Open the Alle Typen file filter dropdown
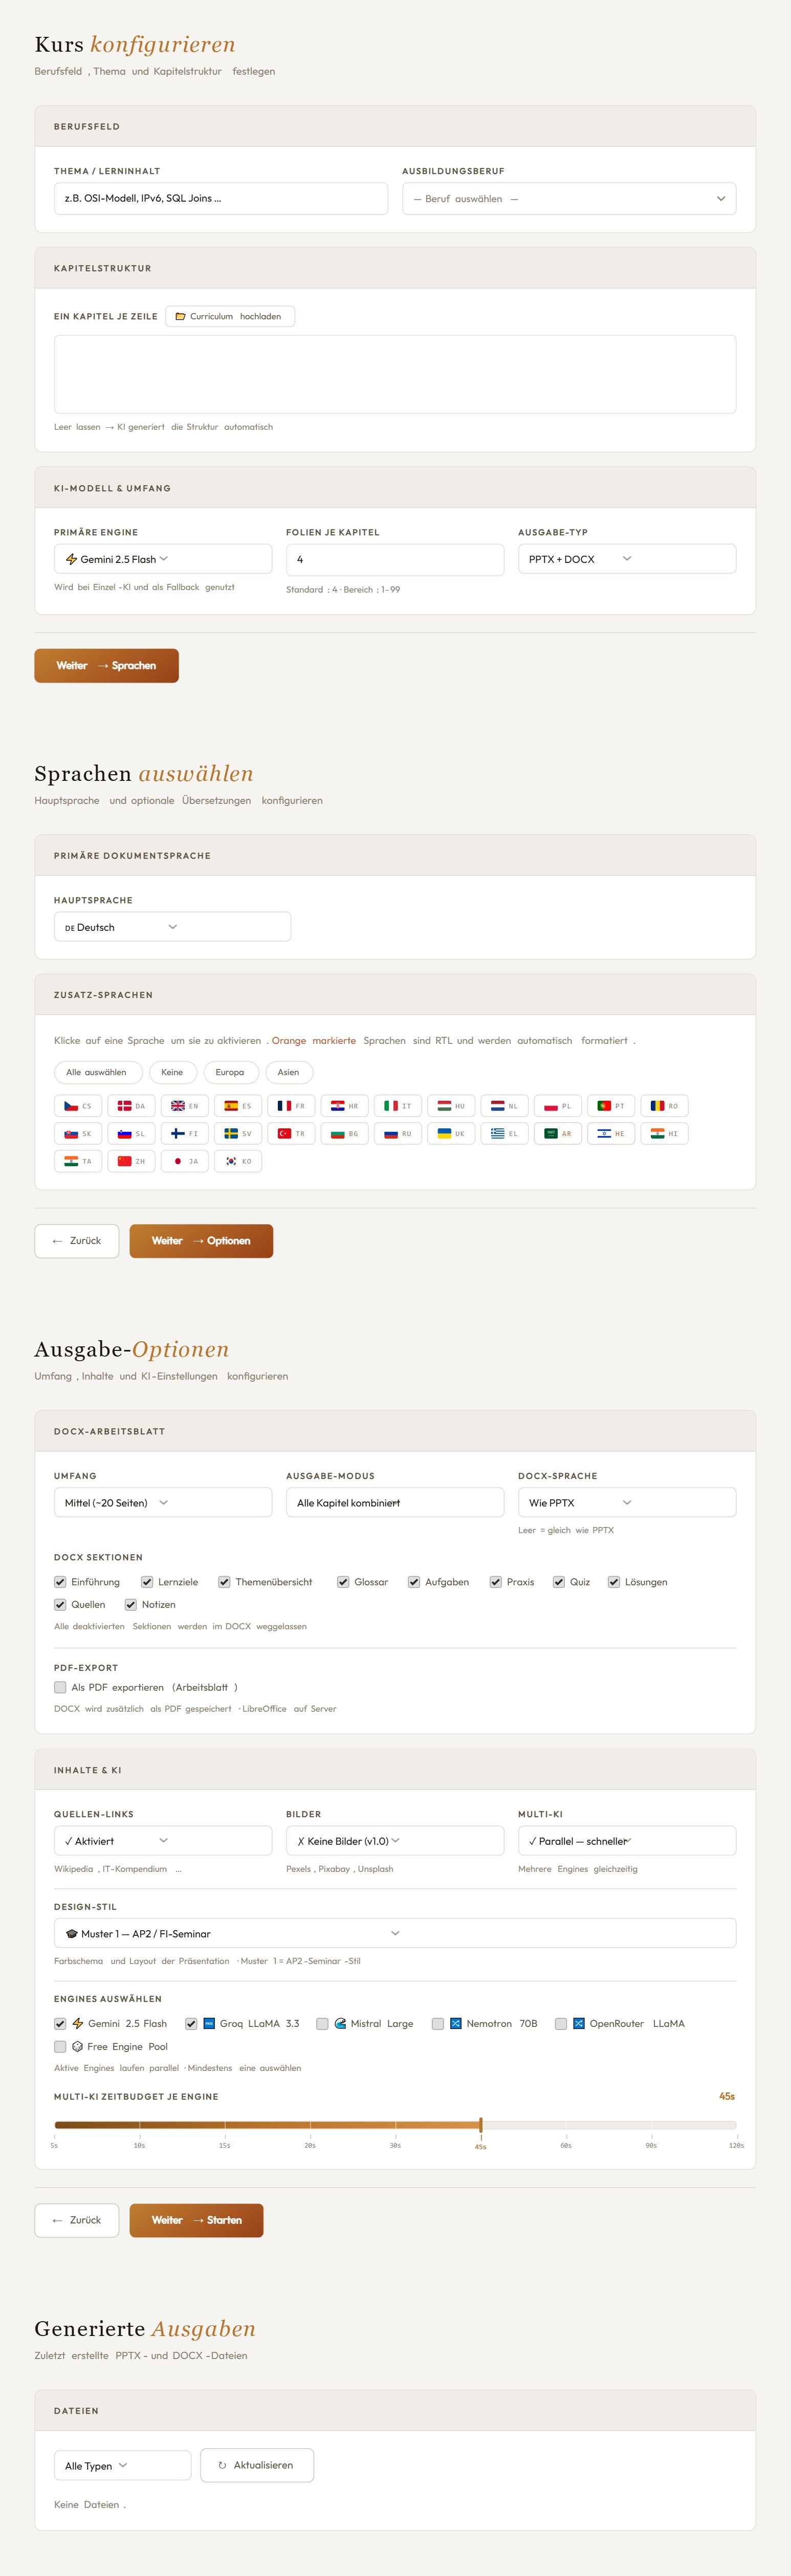This screenshot has height=2576, width=791. (x=122, y=2466)
